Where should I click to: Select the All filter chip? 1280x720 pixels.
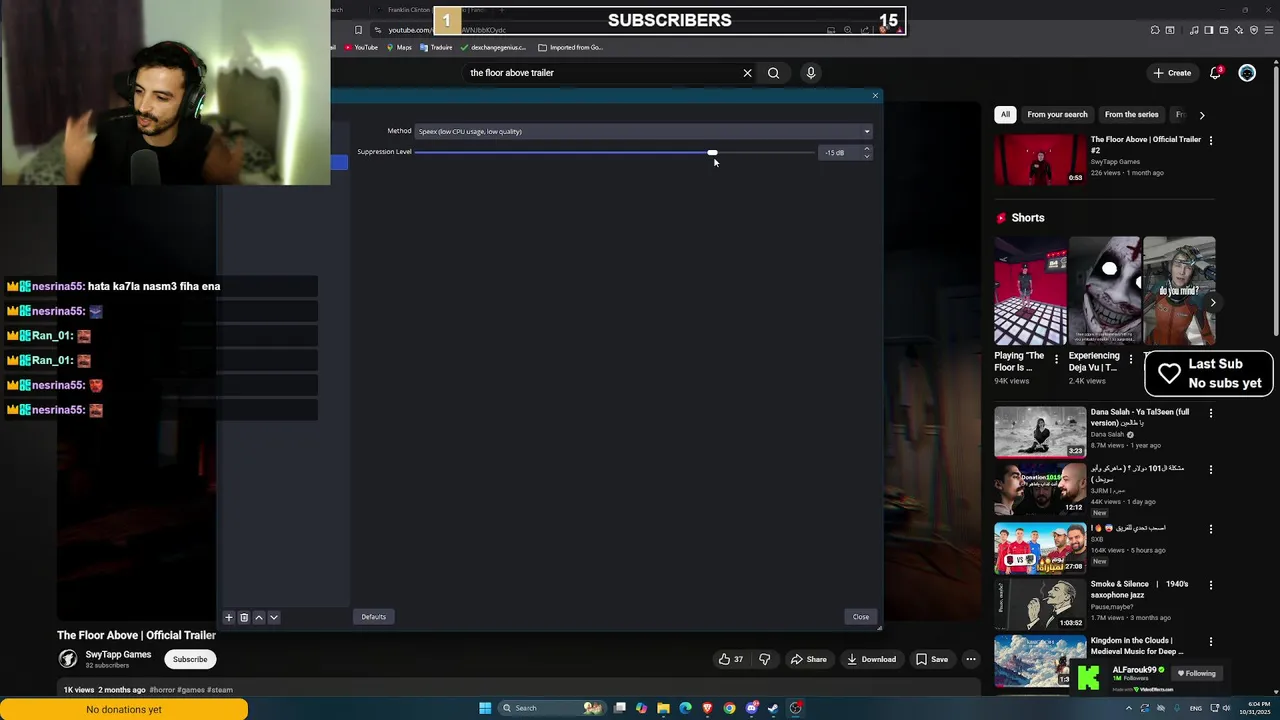click(1005, 115)
